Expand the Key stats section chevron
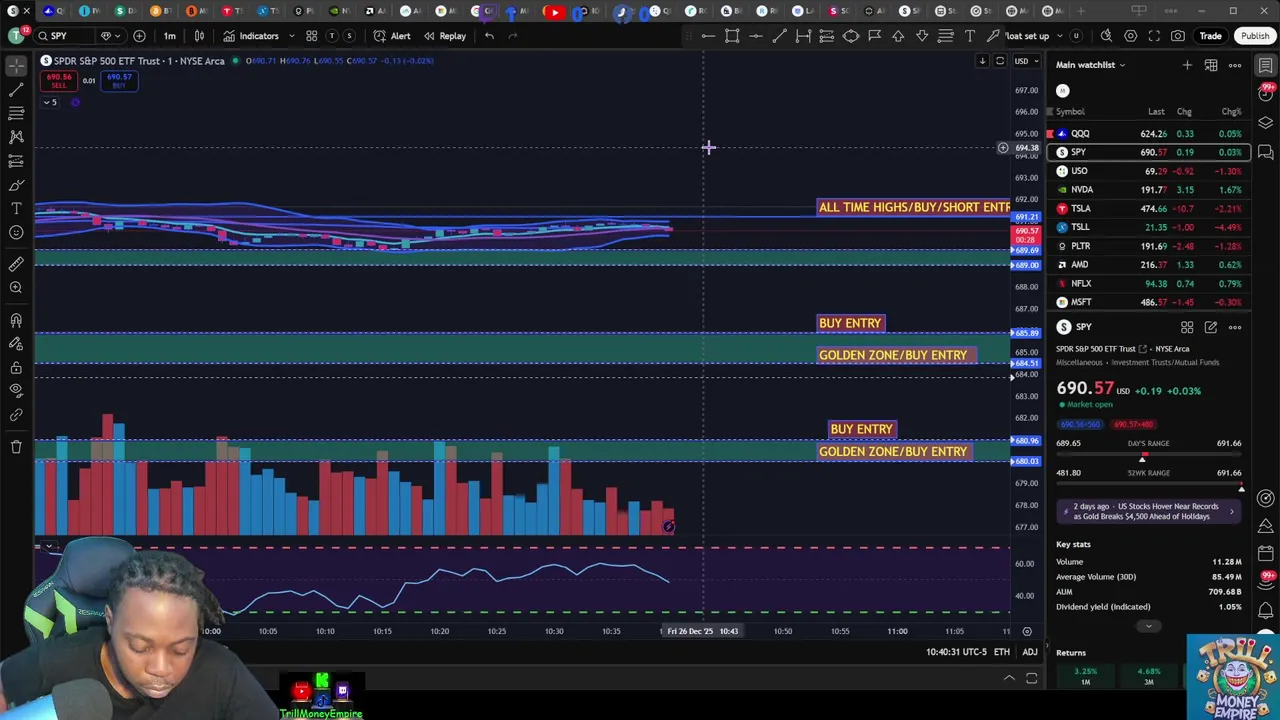Image resolution: width=1280 pixels, height=720 pixels. coord(1148,627)
